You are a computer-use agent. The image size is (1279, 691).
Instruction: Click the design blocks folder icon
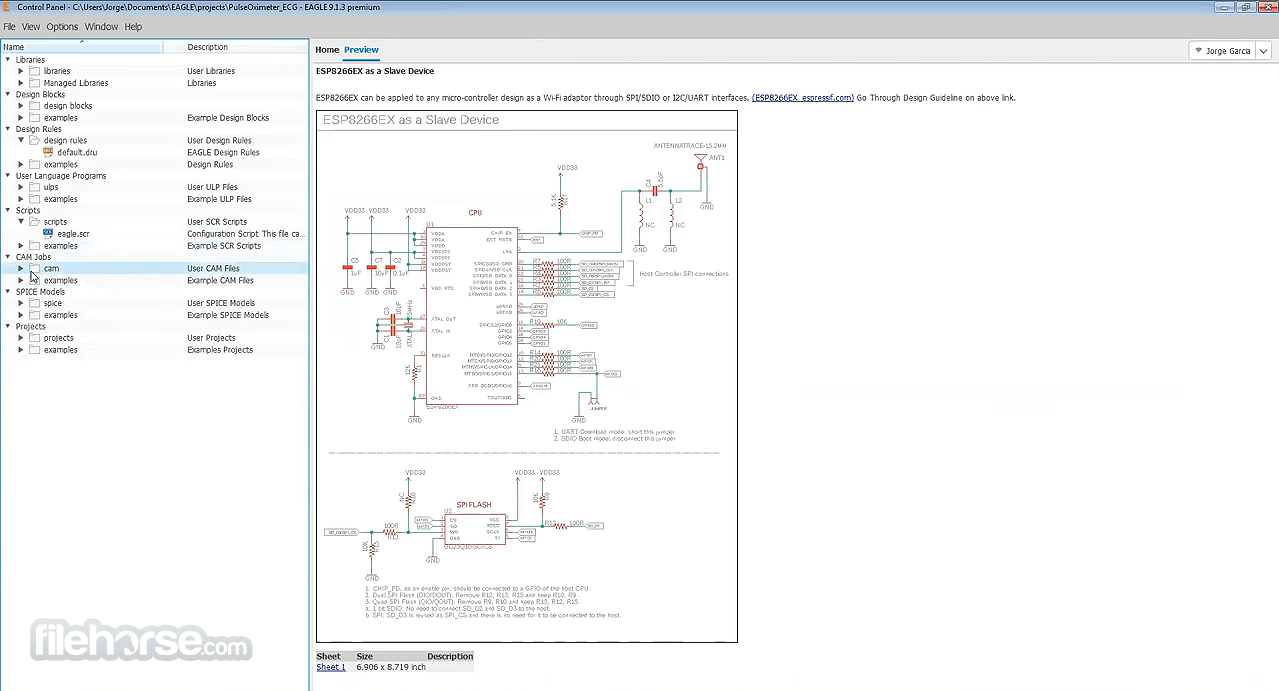[x=35, y=106]
